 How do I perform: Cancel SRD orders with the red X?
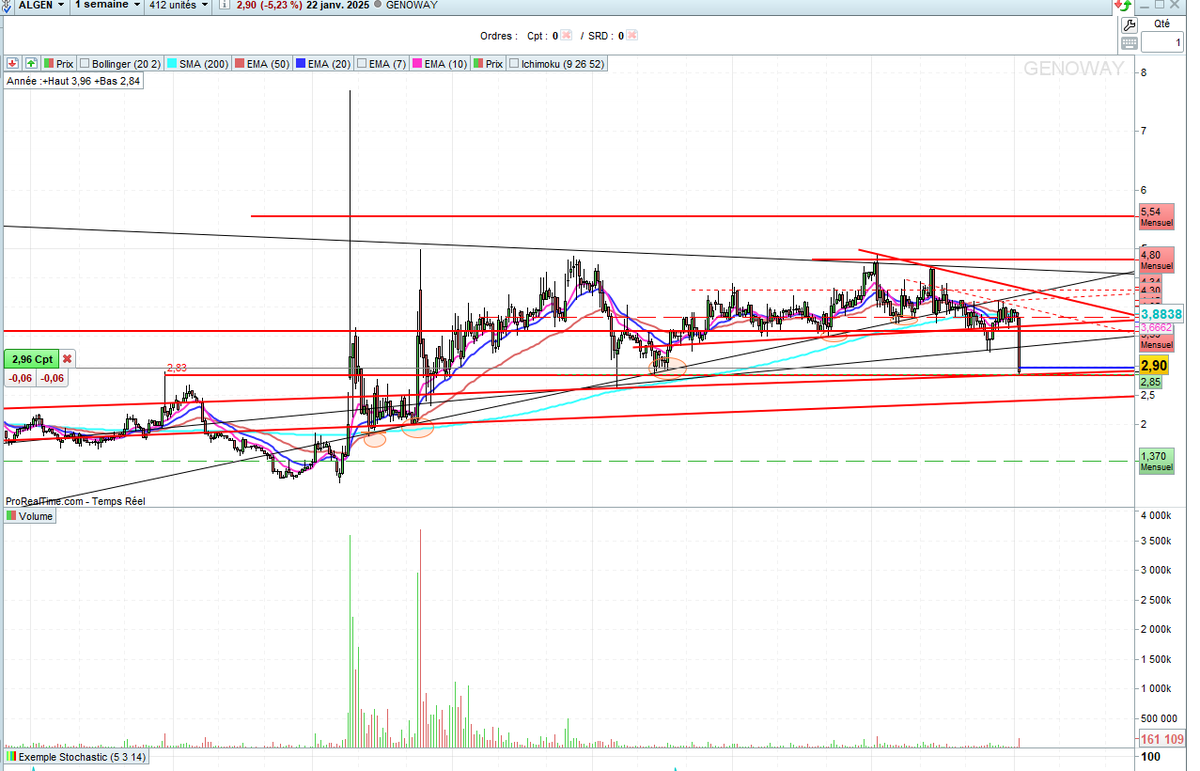[633, 36]
